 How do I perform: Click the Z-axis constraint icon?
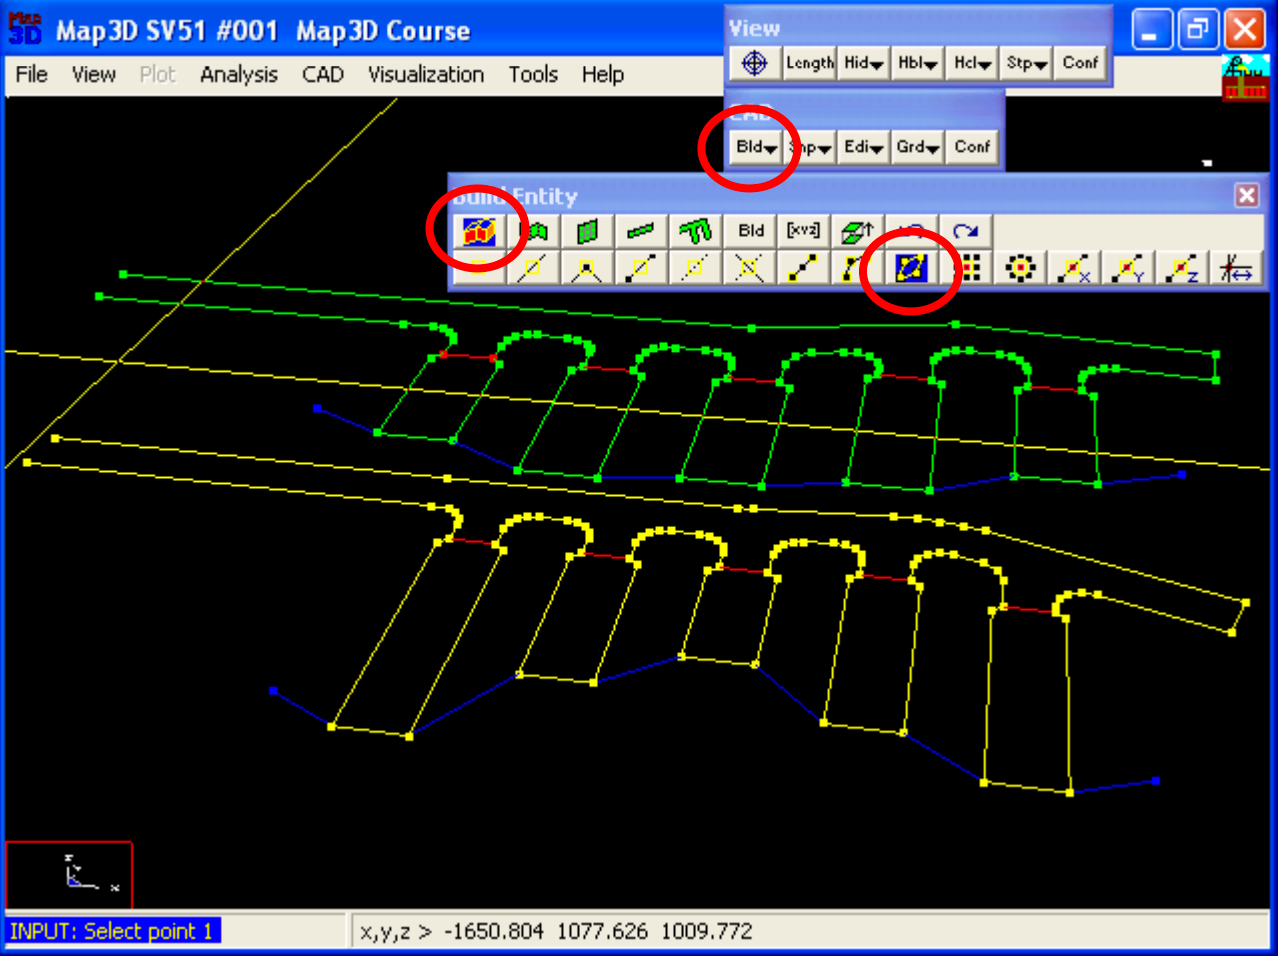point(1181,267)
